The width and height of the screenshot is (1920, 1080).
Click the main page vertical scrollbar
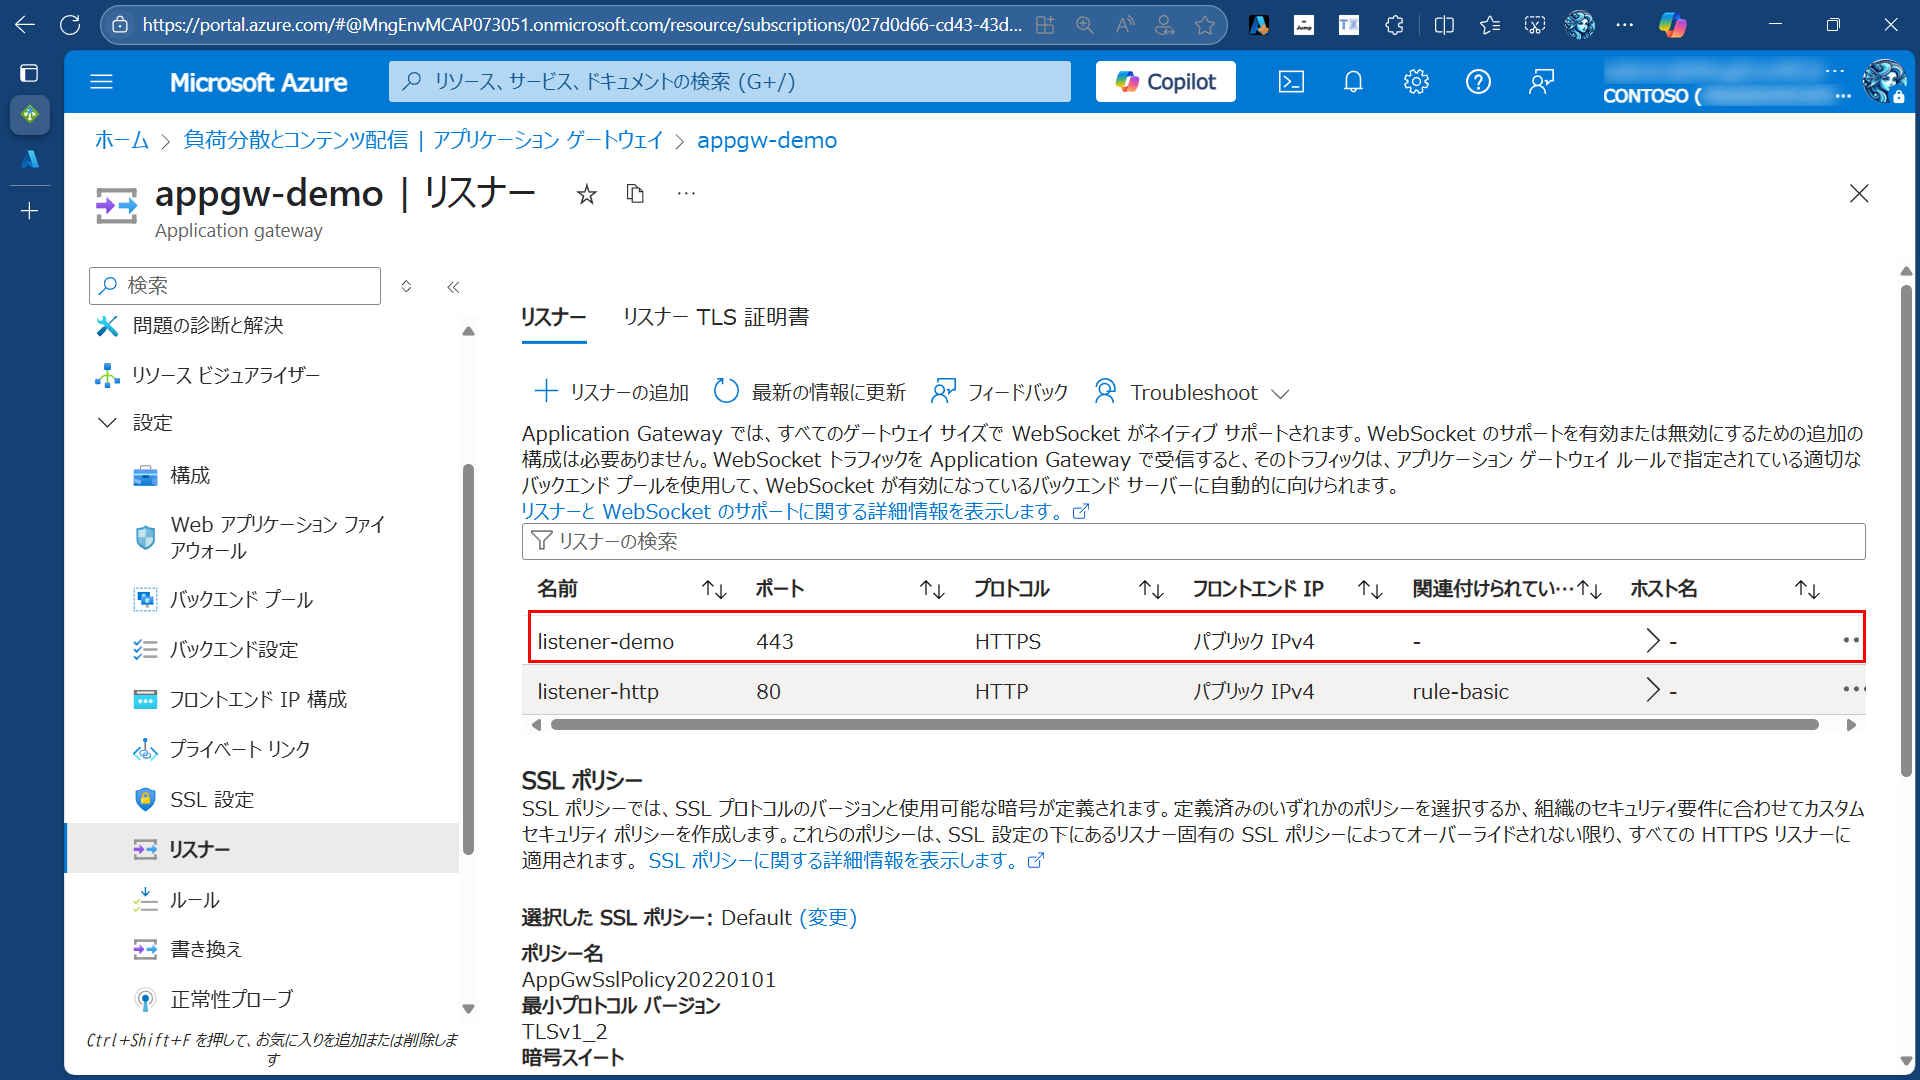tap(1906, 530)
